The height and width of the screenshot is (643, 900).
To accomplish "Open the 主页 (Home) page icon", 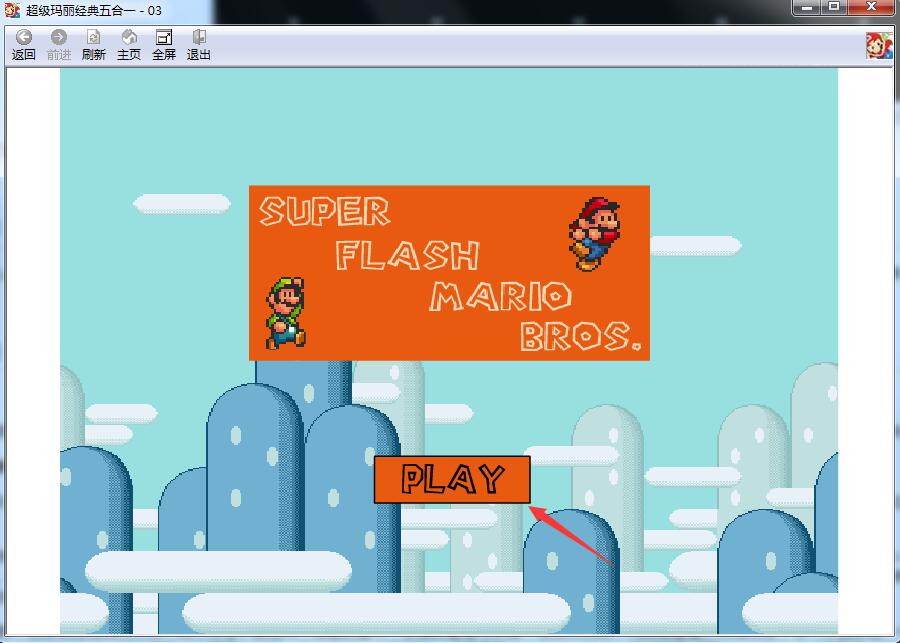I will click(128, 40).
